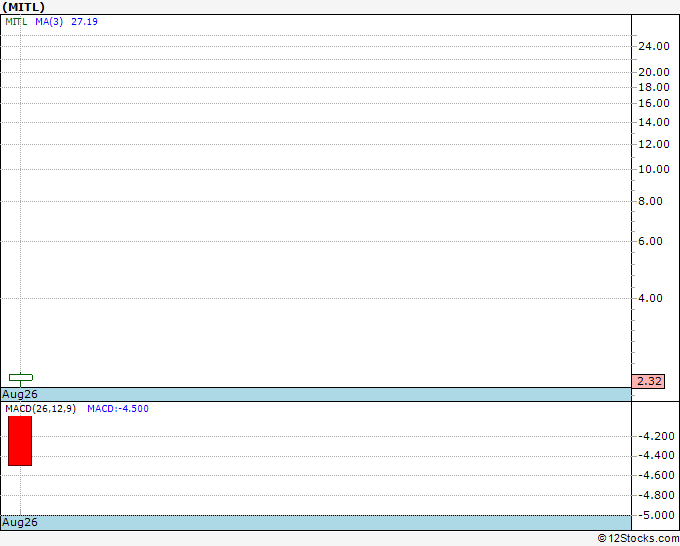Click the MACD:-4.500 value readout
Viewport: 680px width, 546px height.
[118, 409]
